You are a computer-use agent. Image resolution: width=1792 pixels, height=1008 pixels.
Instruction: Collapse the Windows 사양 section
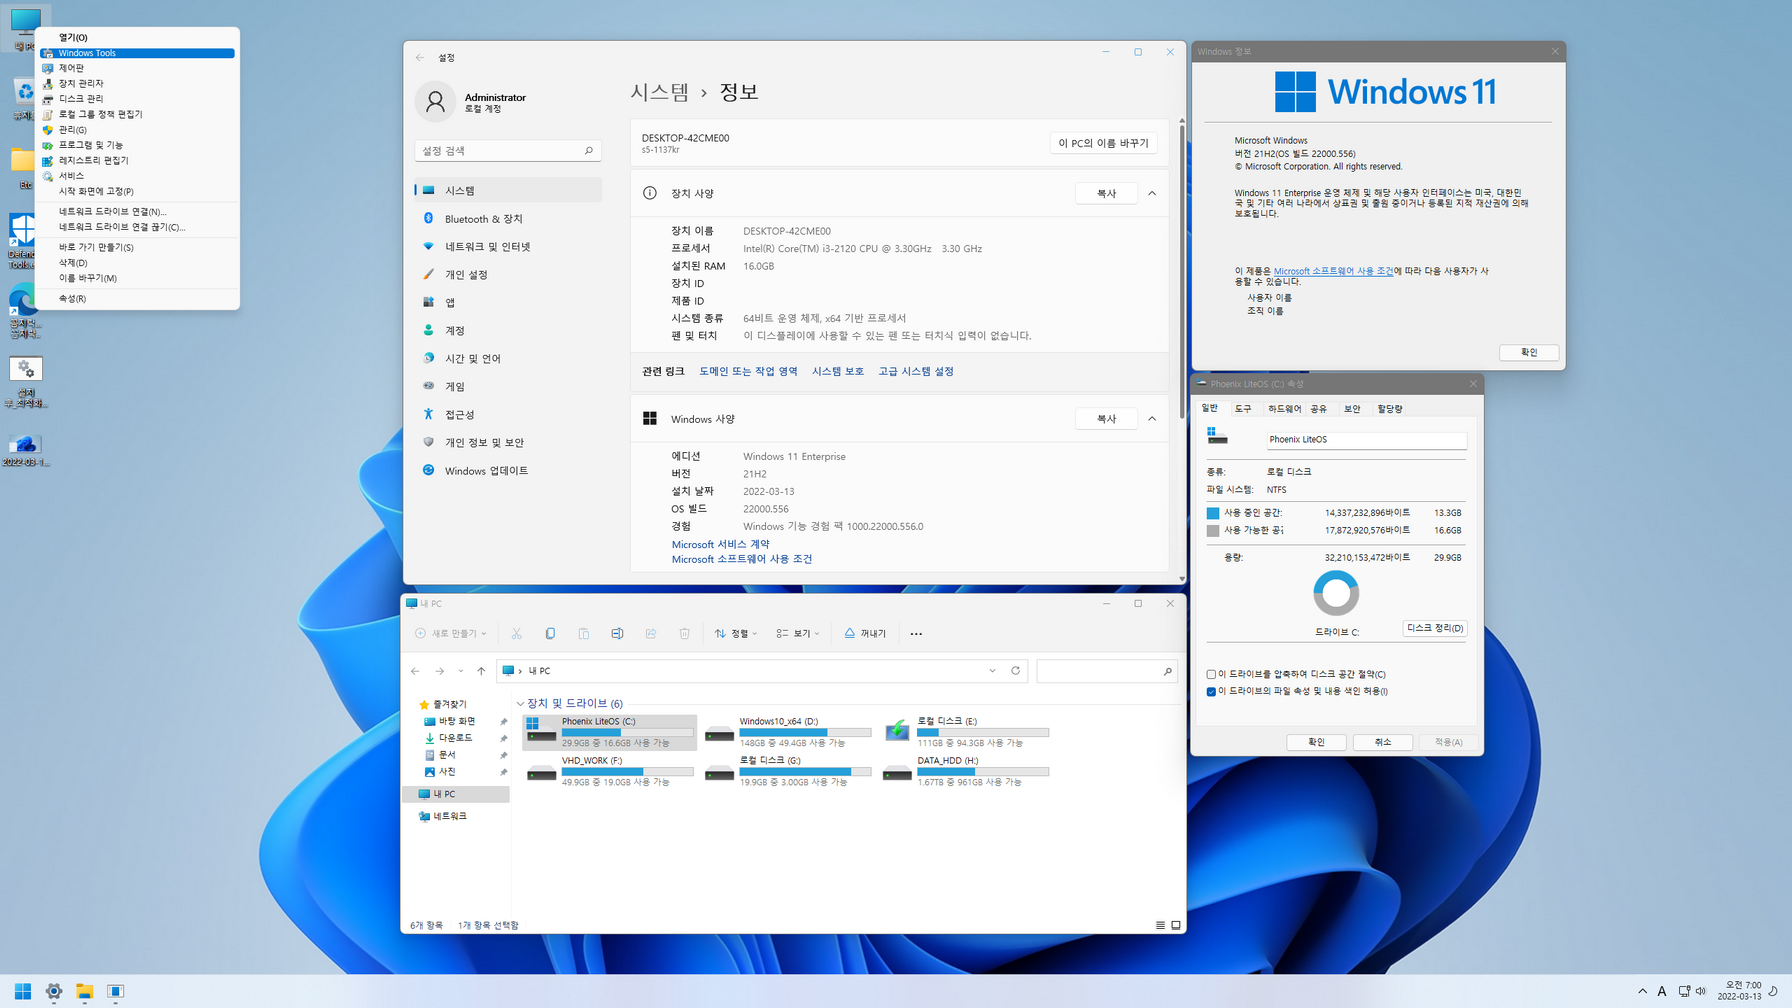[x=1152, y=419]
